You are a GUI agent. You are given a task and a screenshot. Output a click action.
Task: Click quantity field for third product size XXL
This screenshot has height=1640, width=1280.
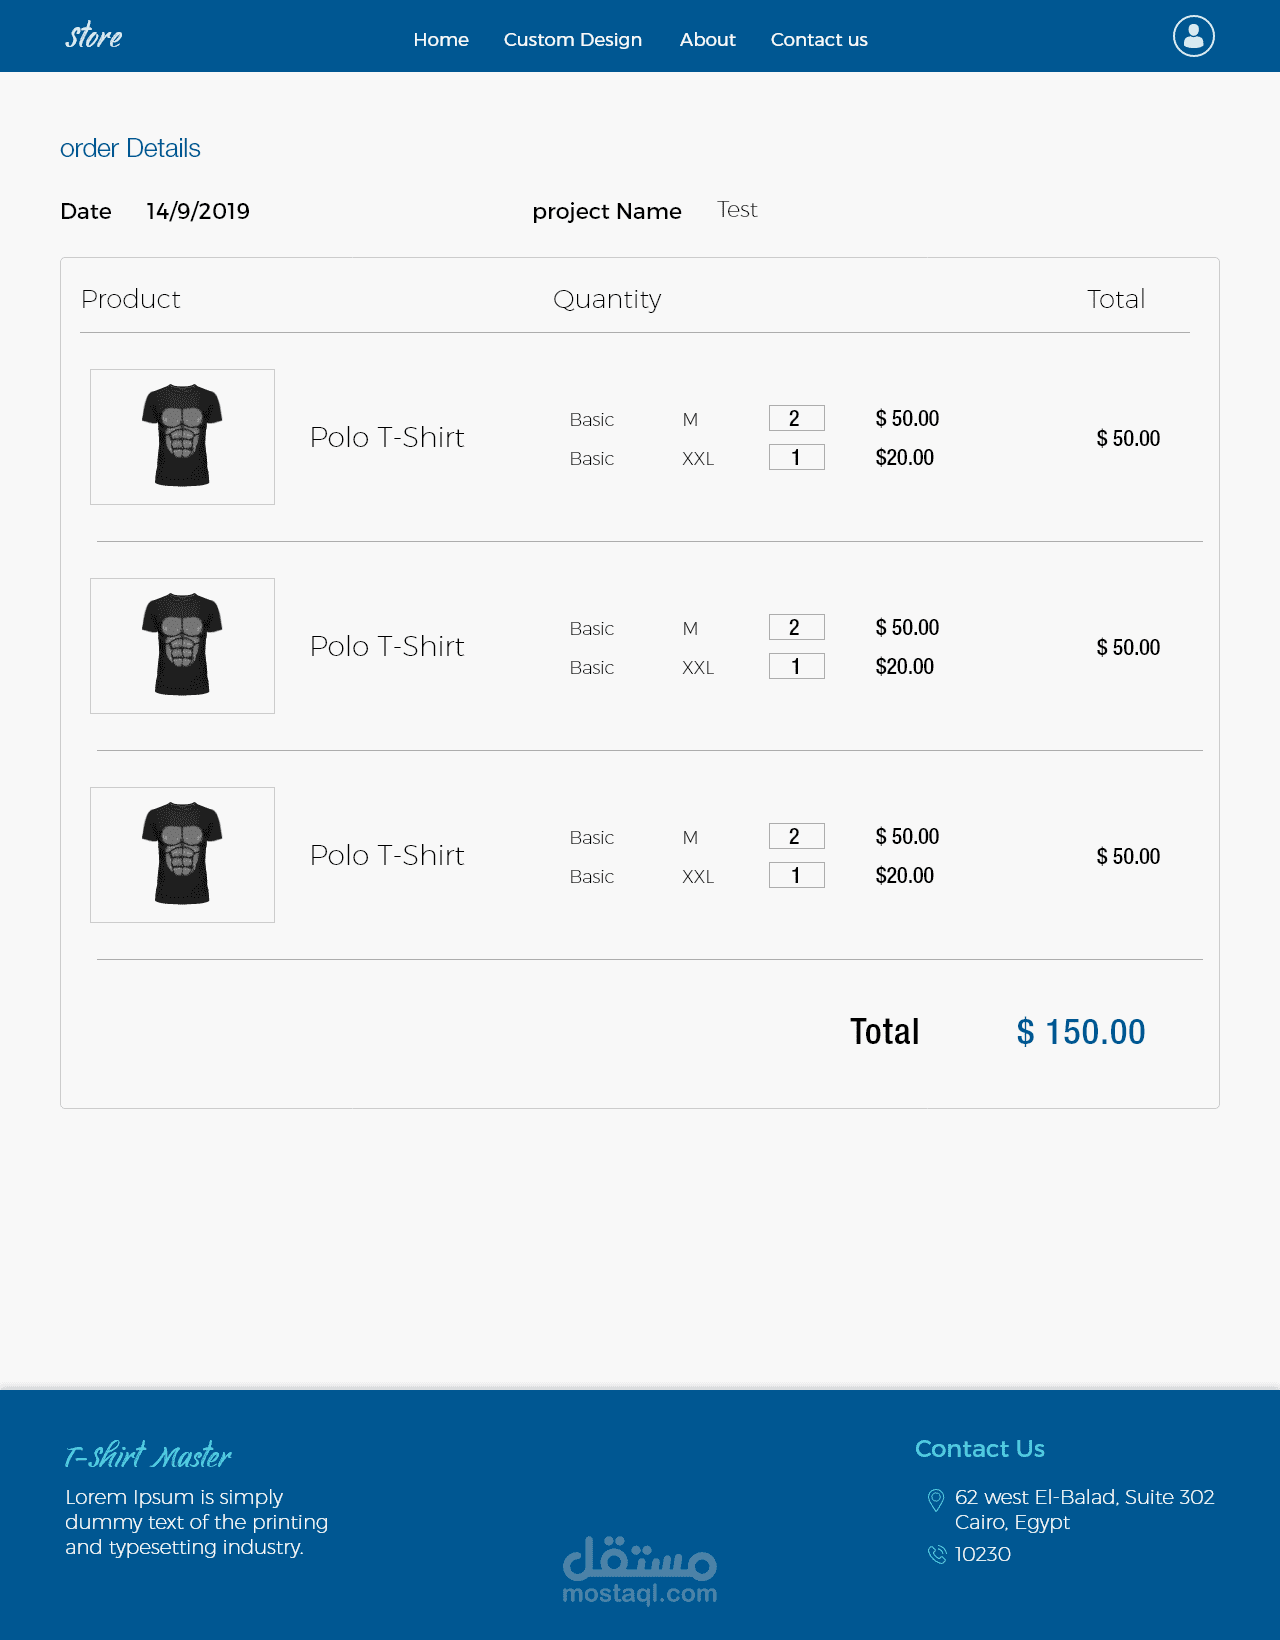796,875
